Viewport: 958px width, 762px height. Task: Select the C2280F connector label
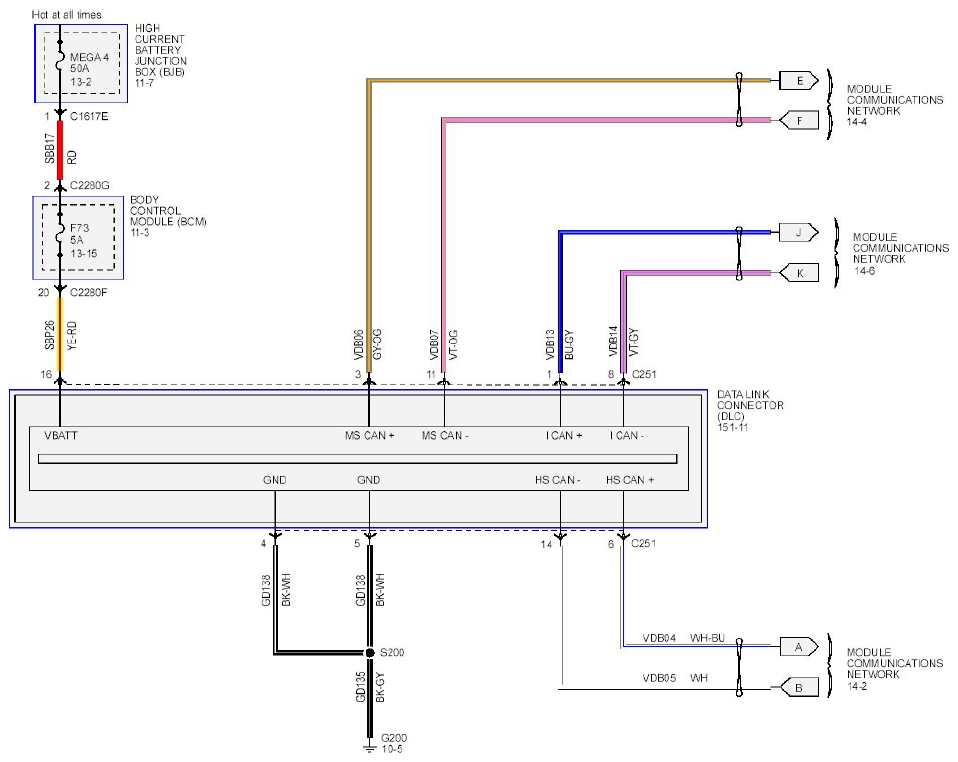(89, 292)
